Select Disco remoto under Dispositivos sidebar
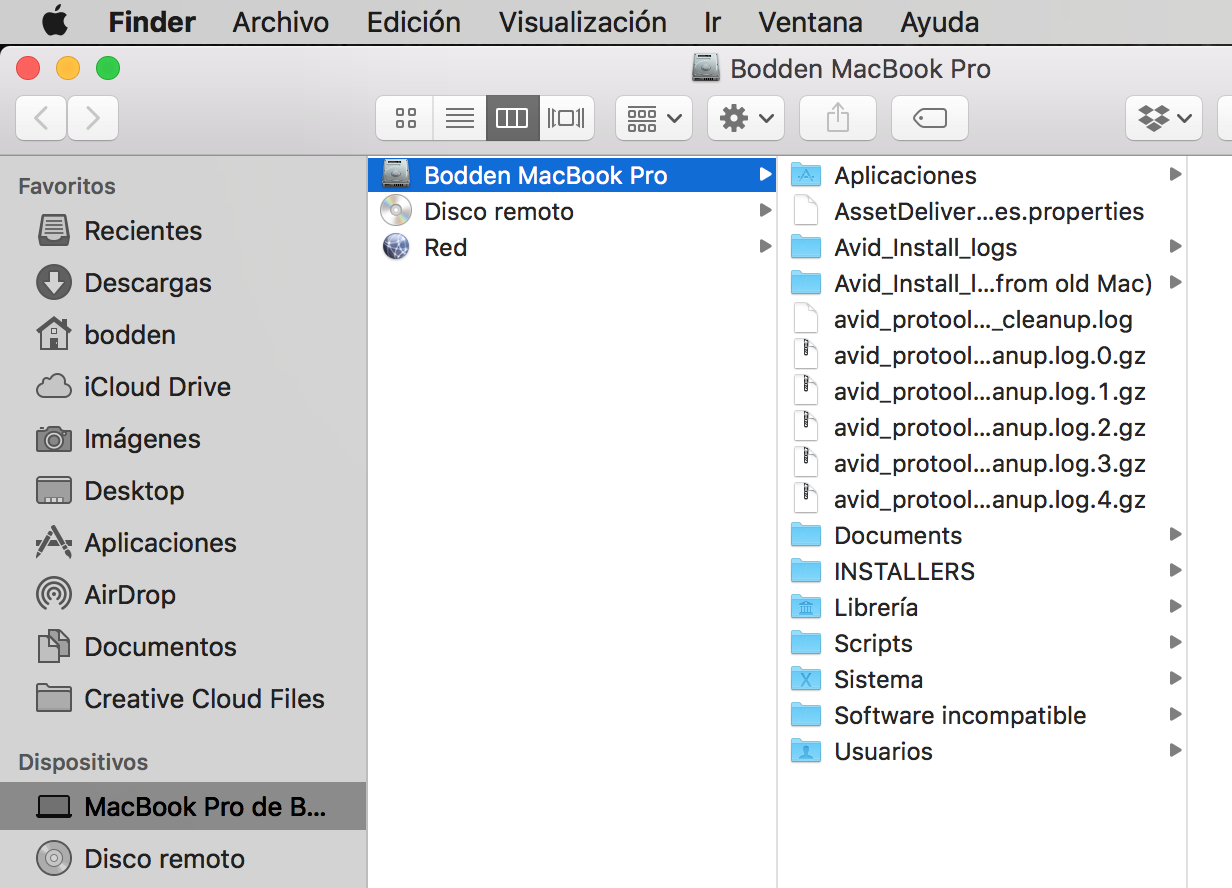 click(x=183, y=859)
